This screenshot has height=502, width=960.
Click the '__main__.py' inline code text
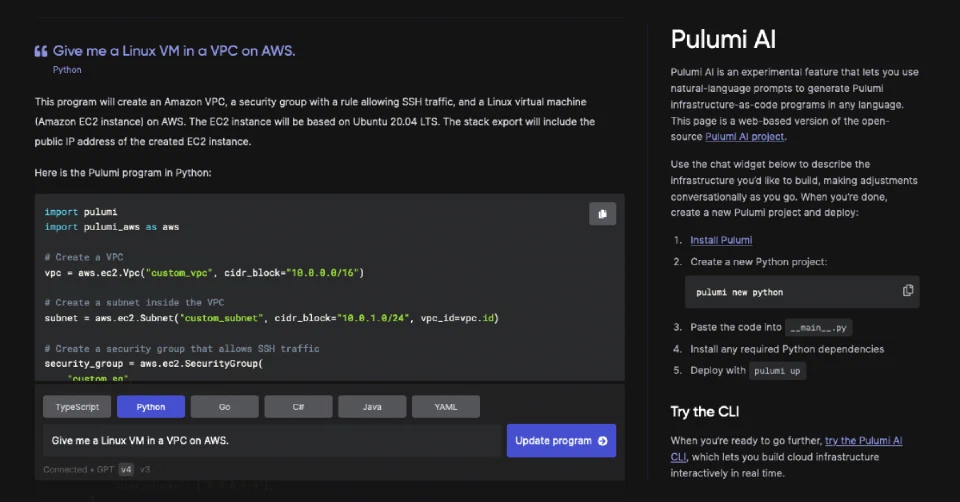pyautogui.click(x=818, y=328)
